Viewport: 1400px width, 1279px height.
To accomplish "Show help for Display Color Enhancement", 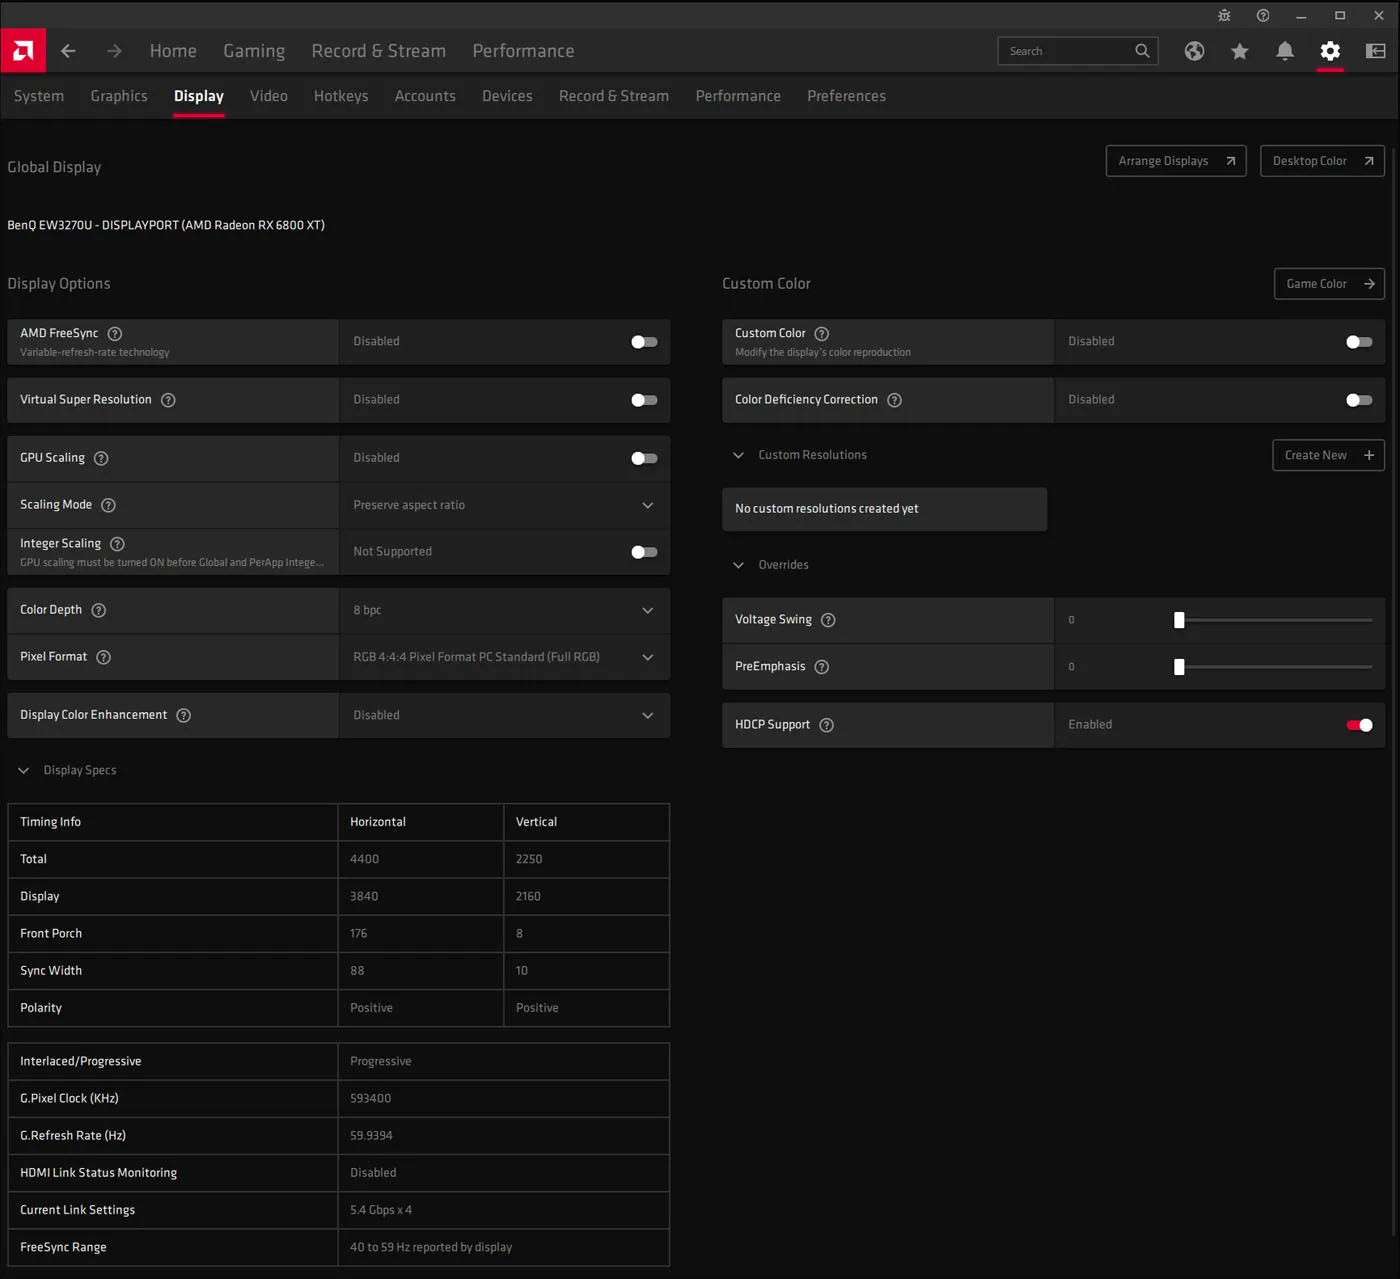I will (x=183, y=715).
